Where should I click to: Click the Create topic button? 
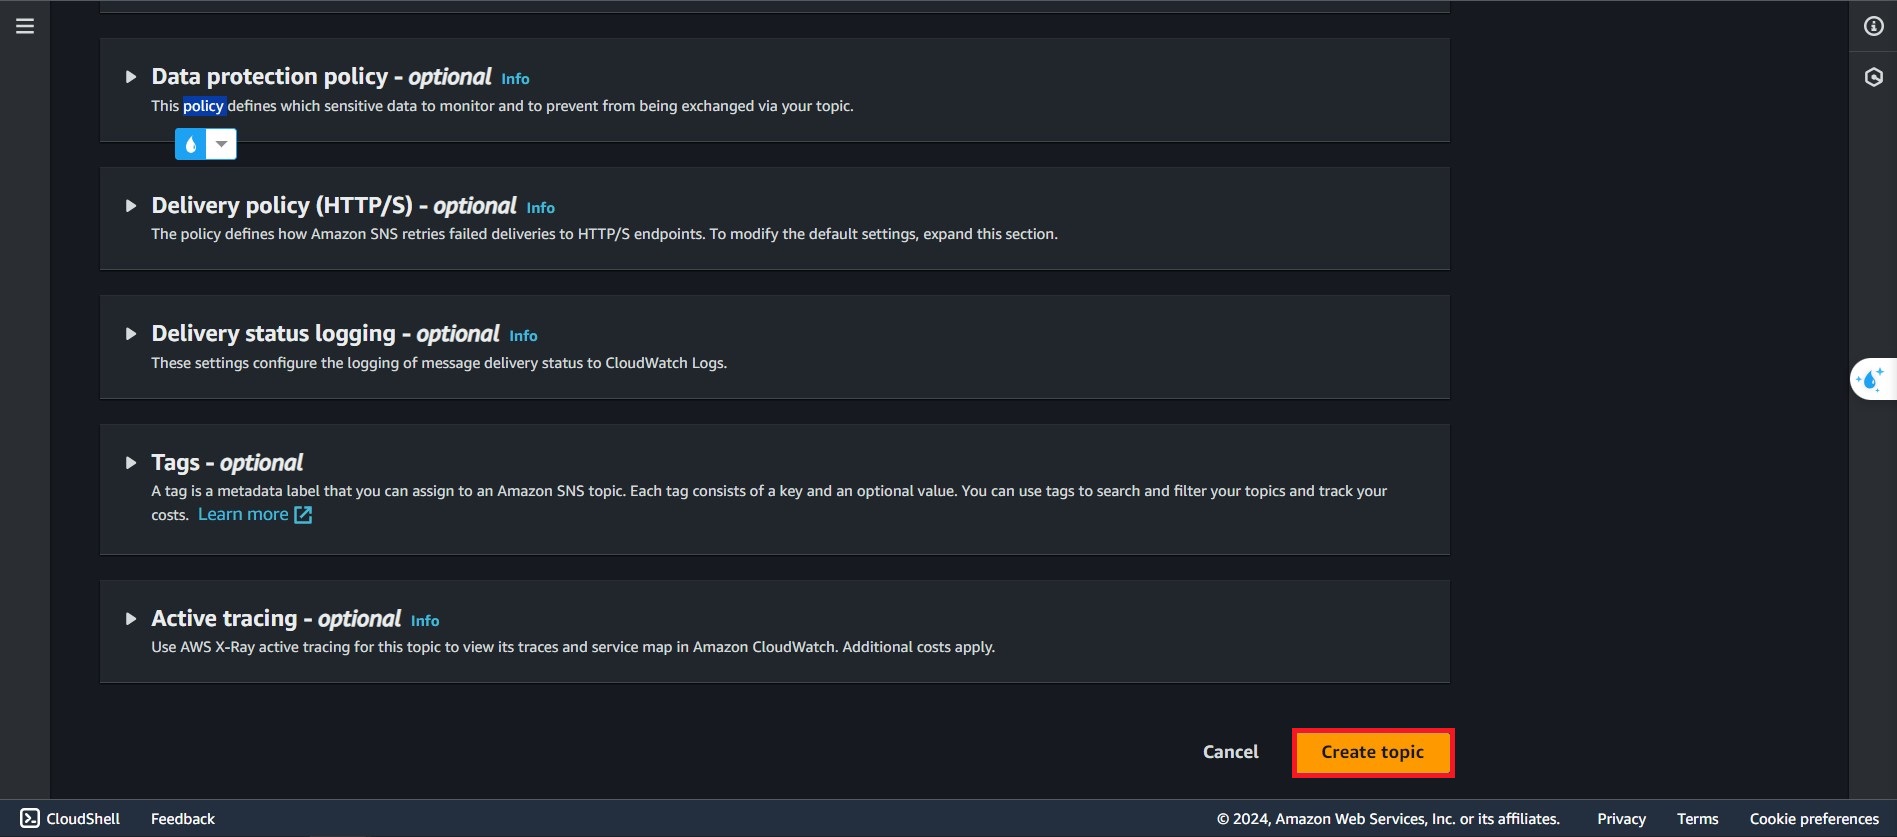[1372, 752]
